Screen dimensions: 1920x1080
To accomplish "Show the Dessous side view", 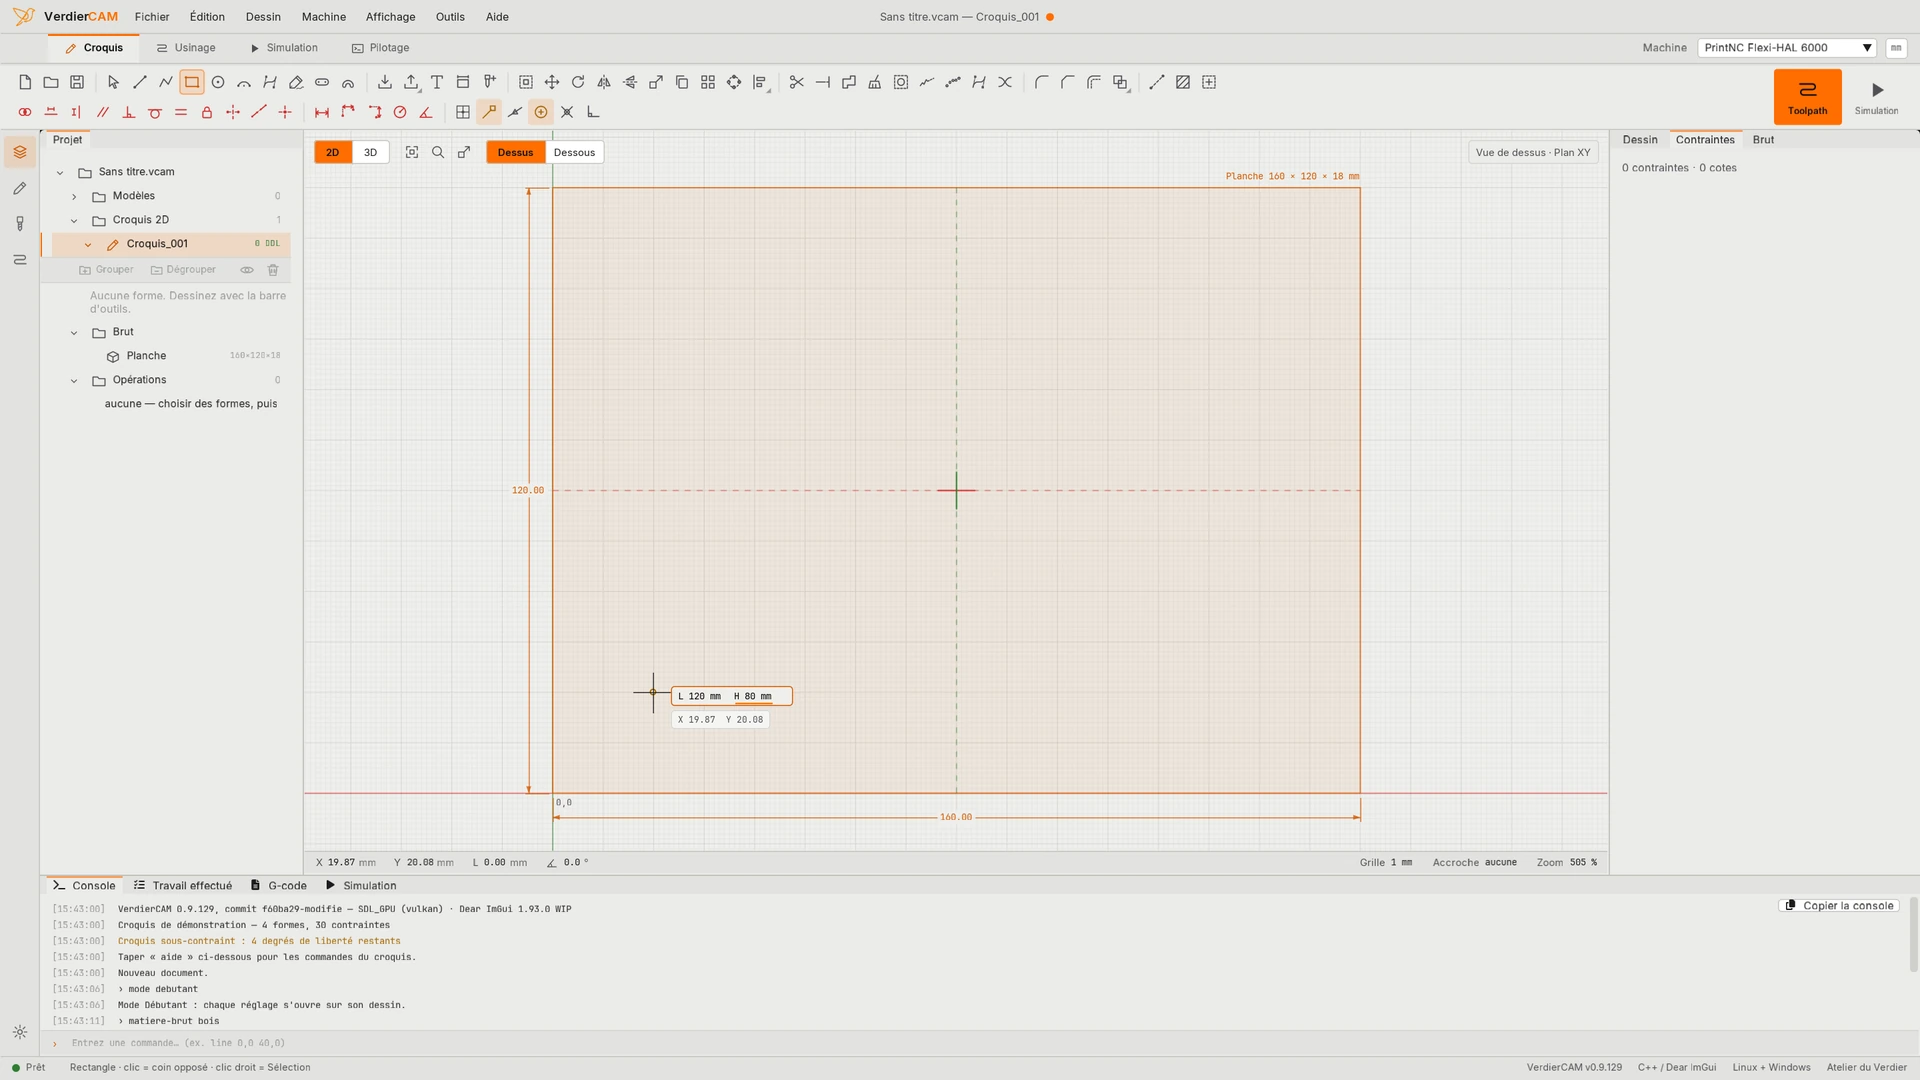I will [x=574, y=152].
